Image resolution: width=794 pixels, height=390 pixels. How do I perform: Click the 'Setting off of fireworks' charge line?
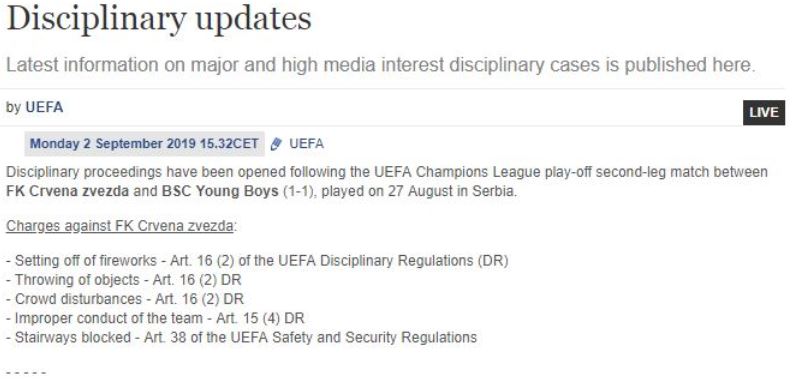(x=257, y=261)
